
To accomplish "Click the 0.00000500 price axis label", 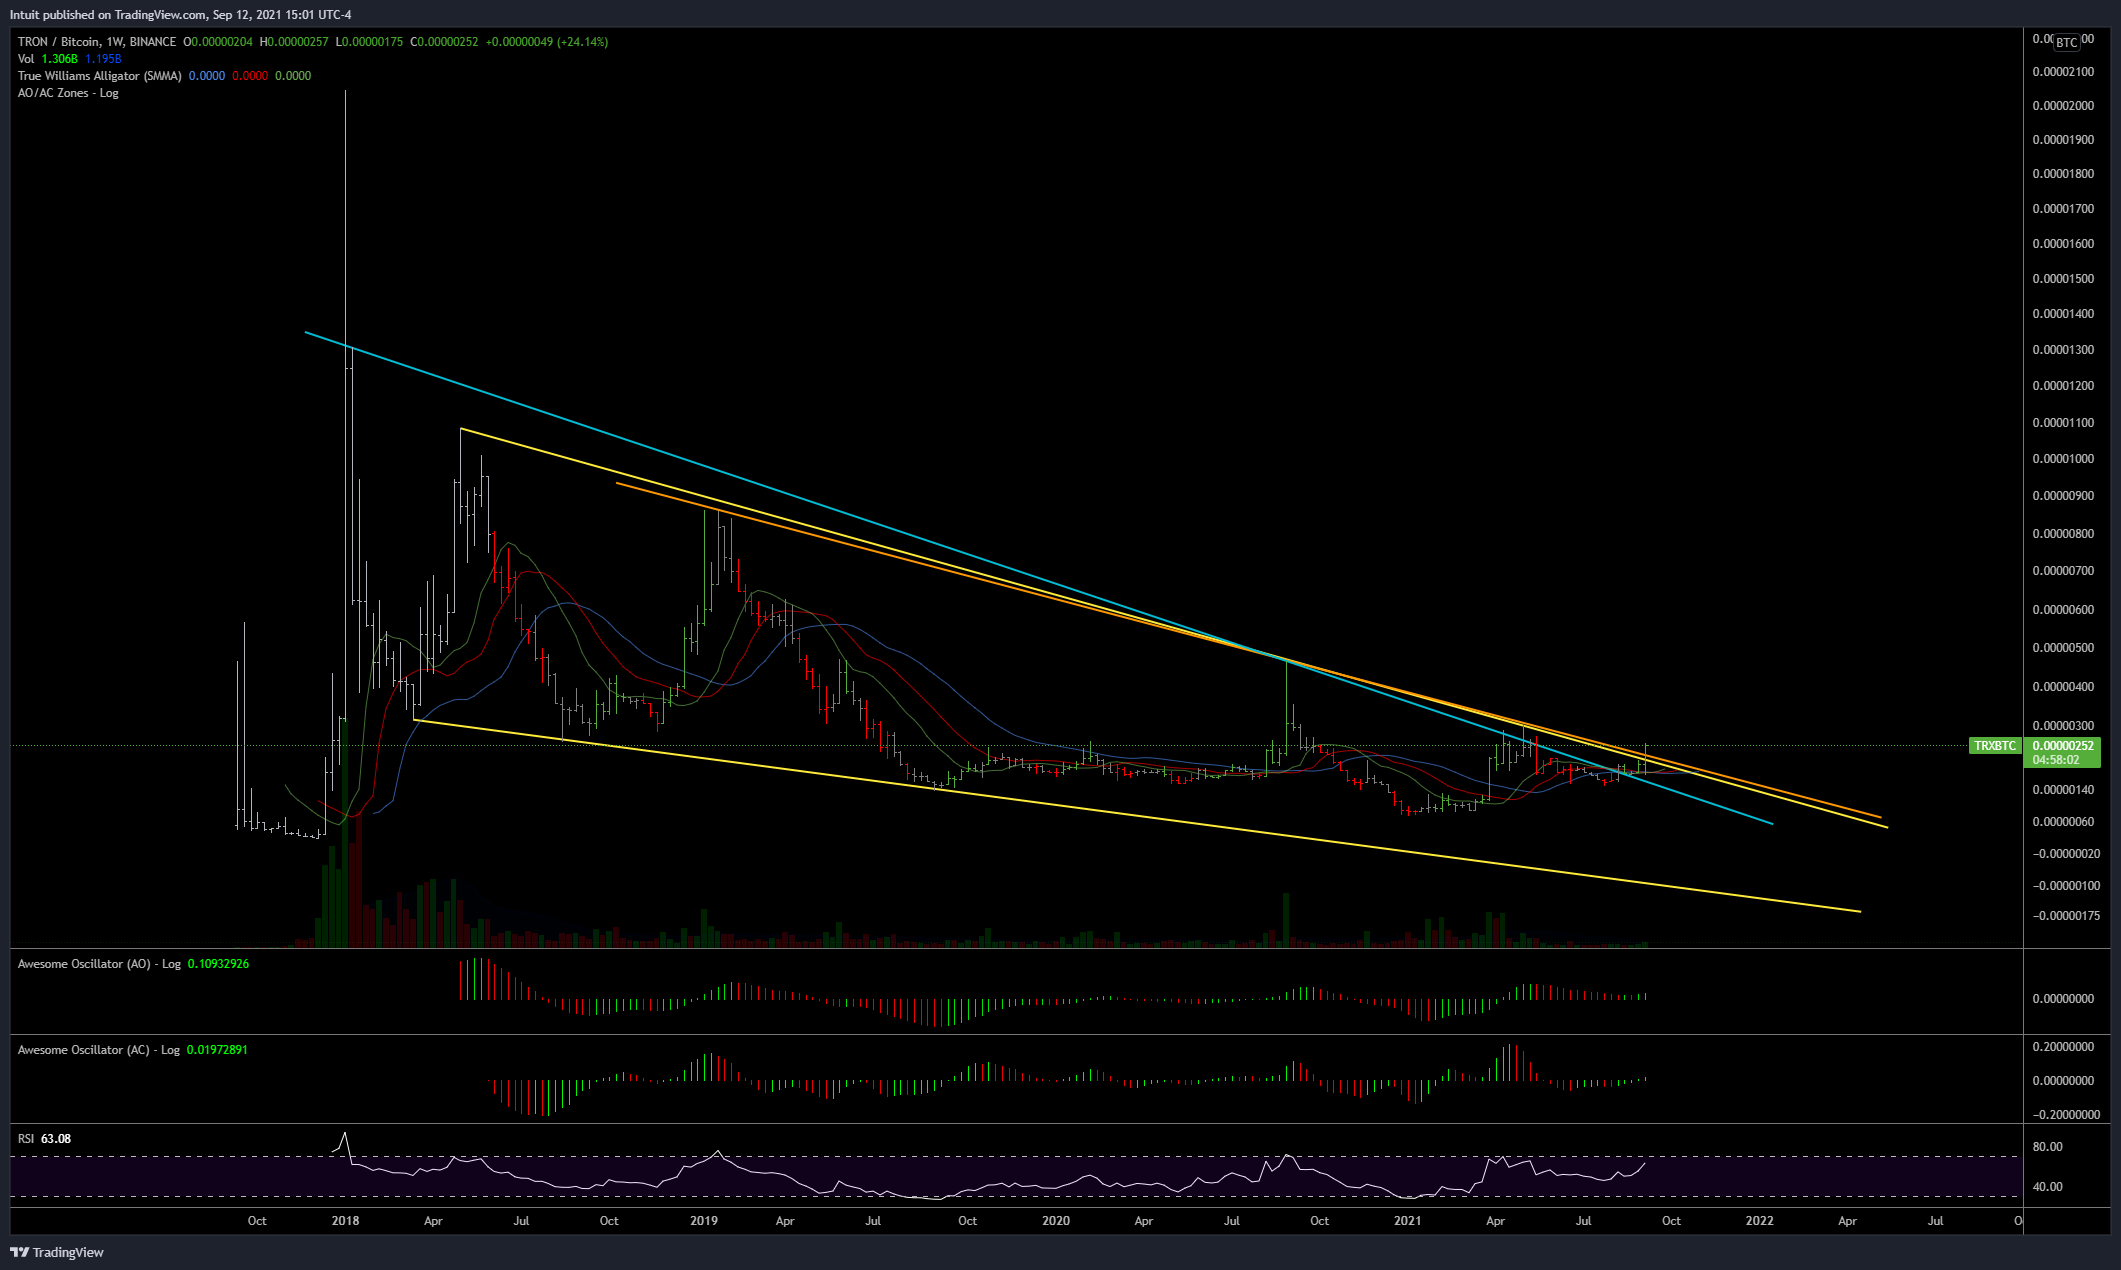I will (x=2065, y=648).
